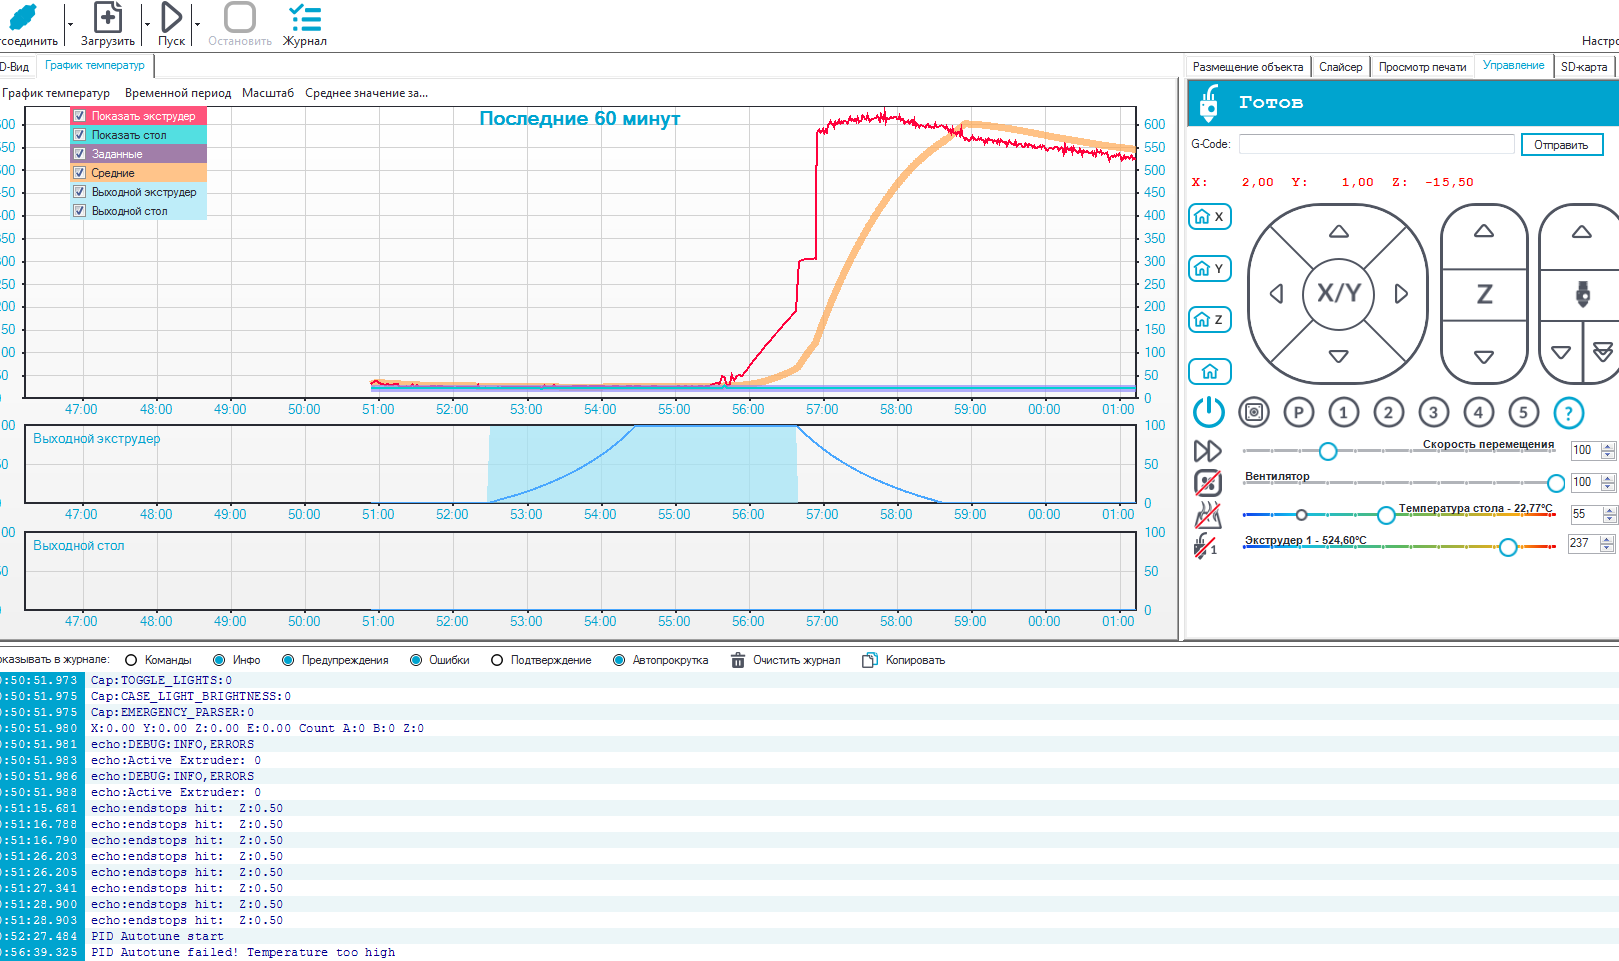1619x961 pixels.
Task: Expand the Загрузить dropdown arrow
Action: pos(146,24)
